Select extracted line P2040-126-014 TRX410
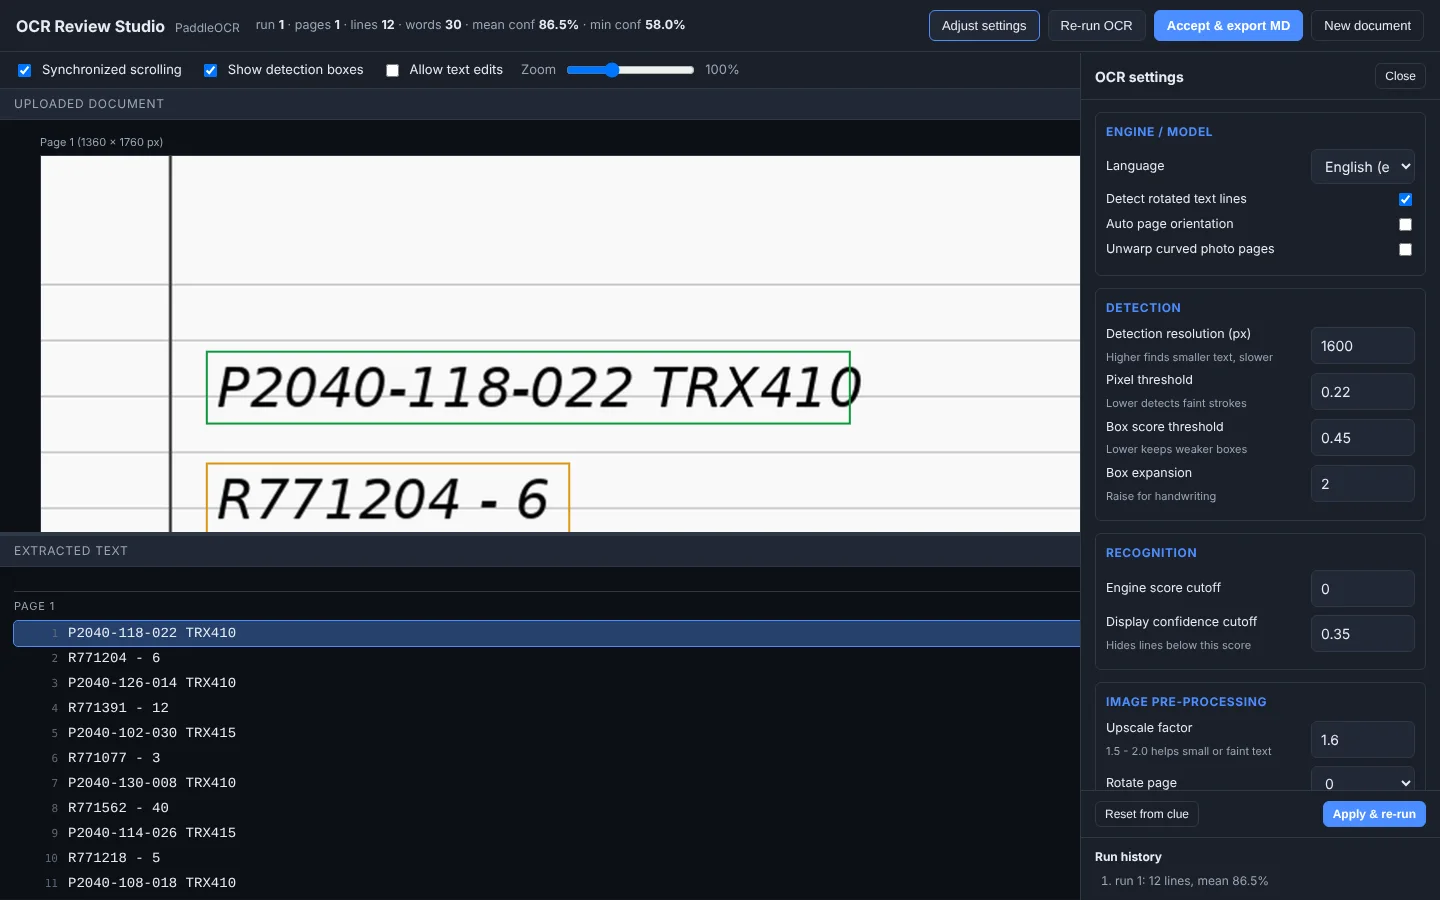The height and width of the screenshot is (900, 1440). coord(546,683)
